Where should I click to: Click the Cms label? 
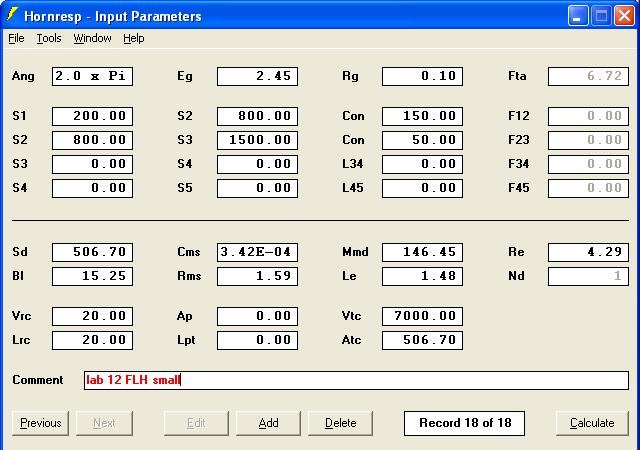click(189, 252)
